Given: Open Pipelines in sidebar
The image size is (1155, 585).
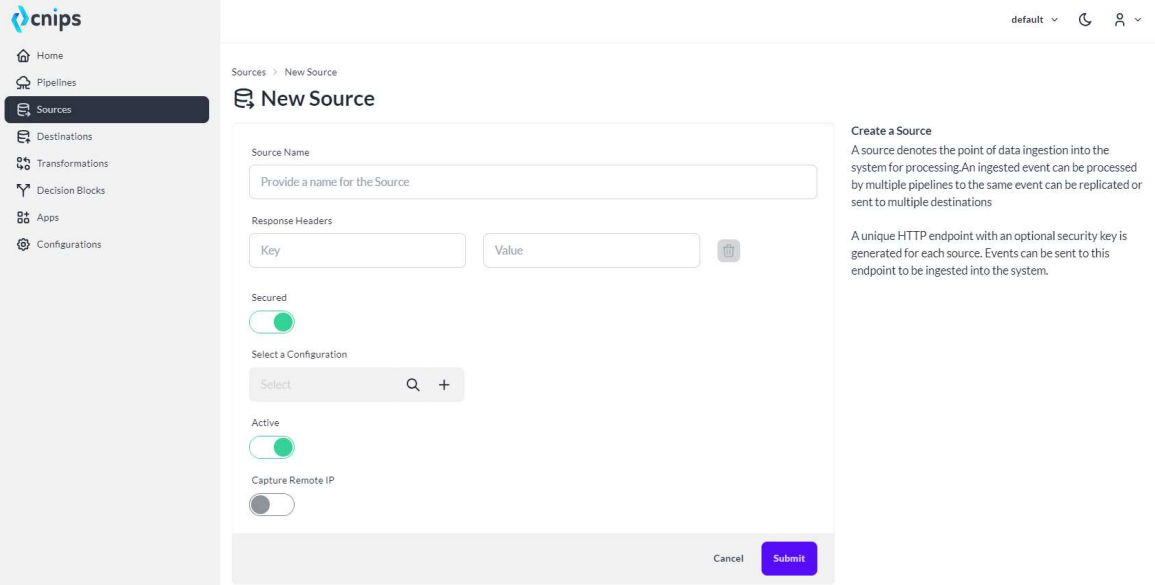Looking at the screenshot, I should point(107,83).
